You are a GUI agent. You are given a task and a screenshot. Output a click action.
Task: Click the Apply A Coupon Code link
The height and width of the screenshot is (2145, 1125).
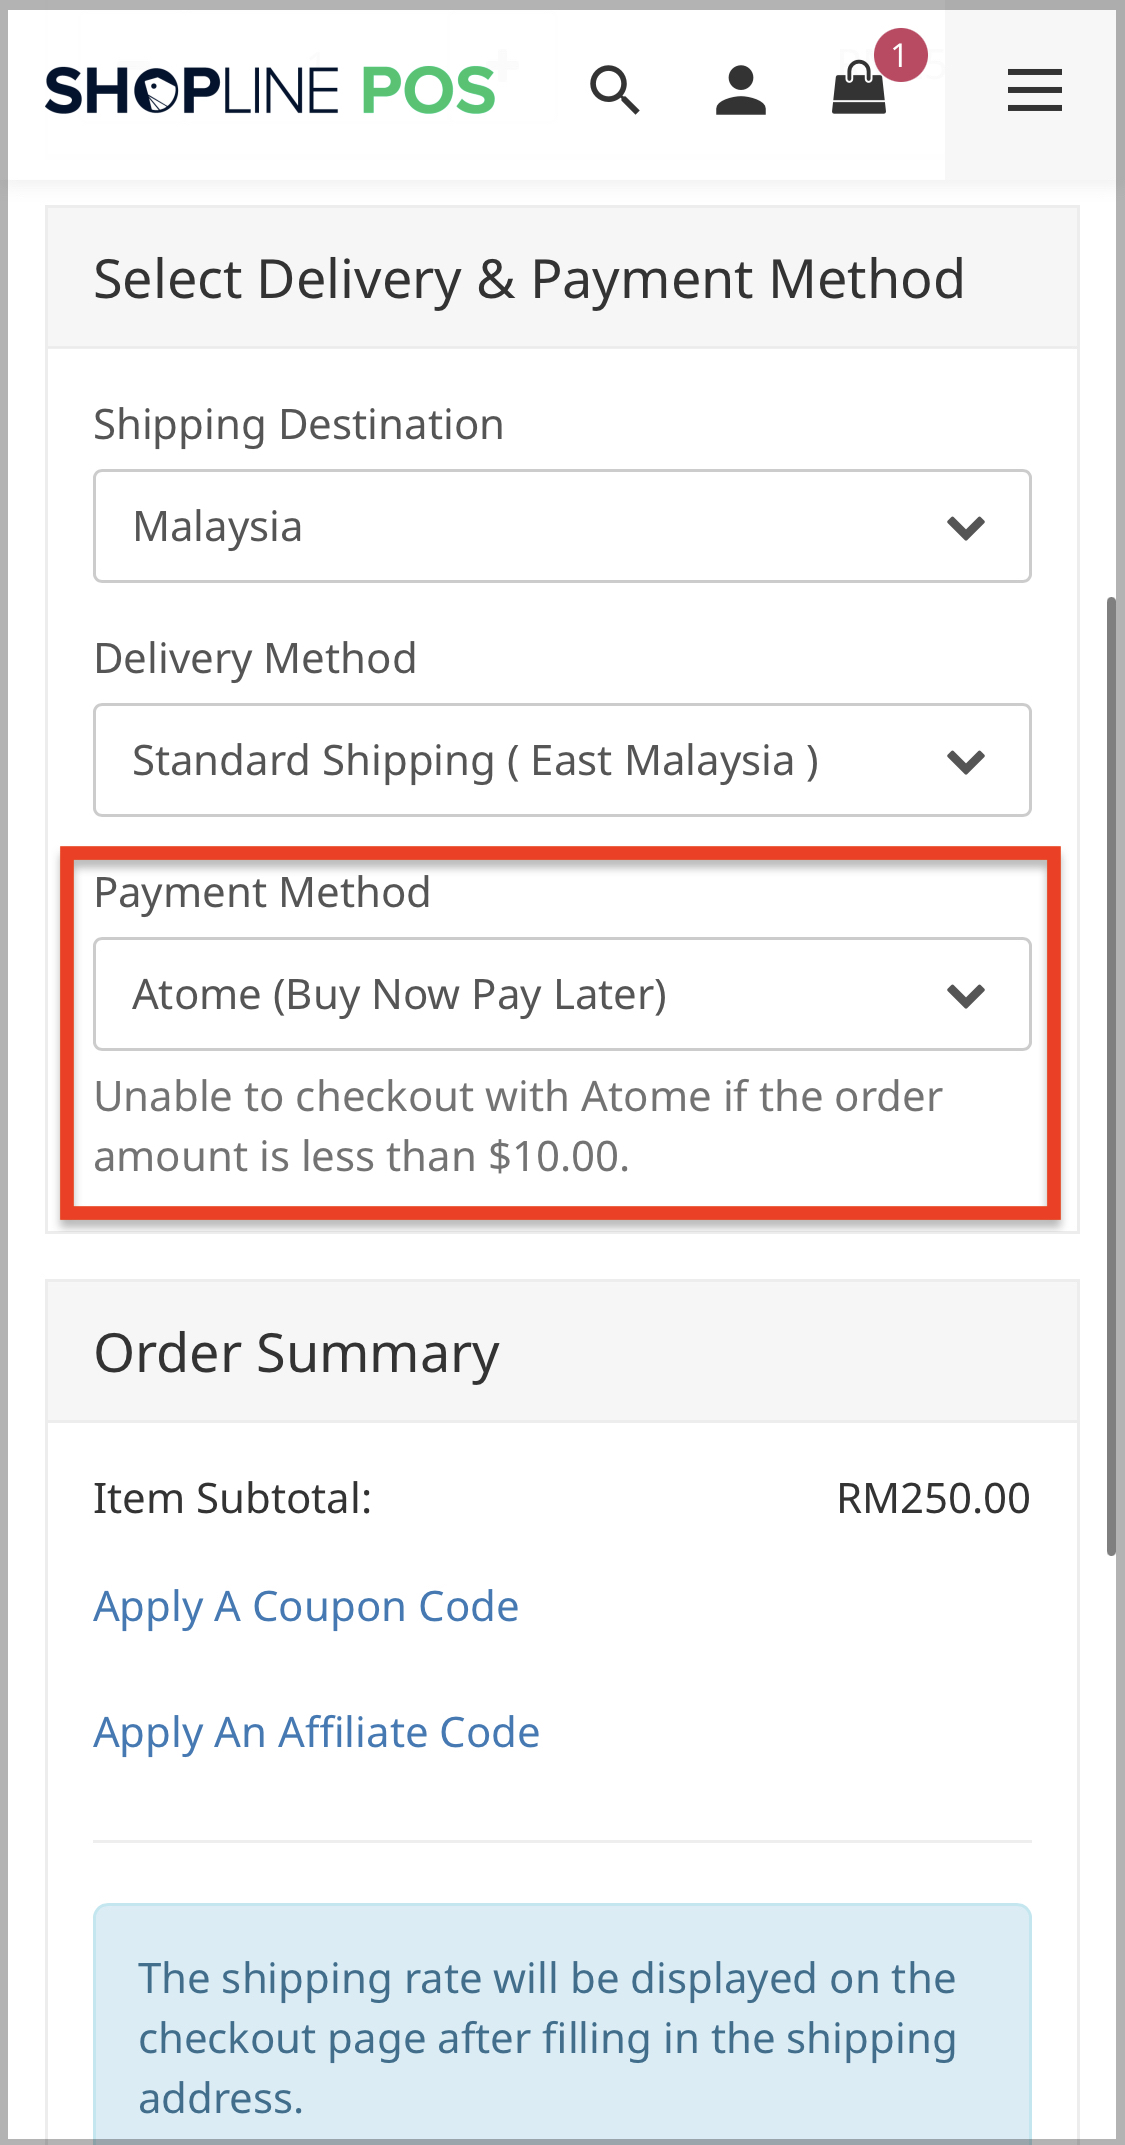point(306,1607)
